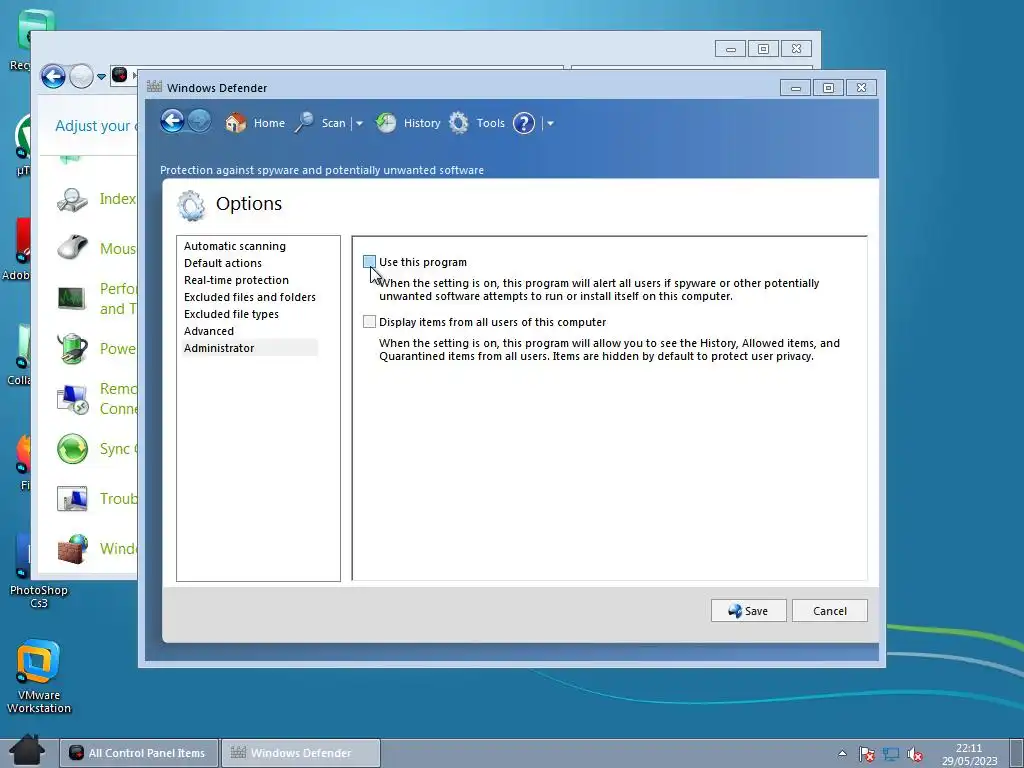Tick Display items from all users checkbox
The height and width of the screenshot is (768, 1024).
pos(370,322)
